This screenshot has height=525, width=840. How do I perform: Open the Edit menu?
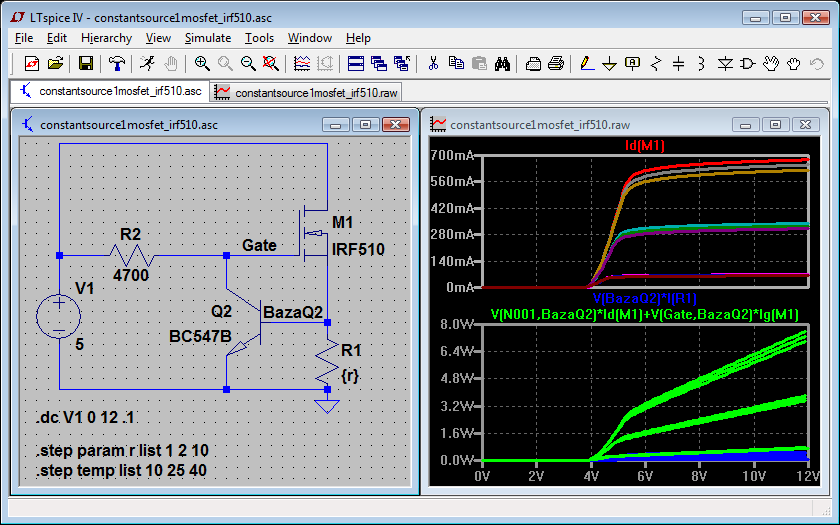pyautogui.click(x=57, y=38)
